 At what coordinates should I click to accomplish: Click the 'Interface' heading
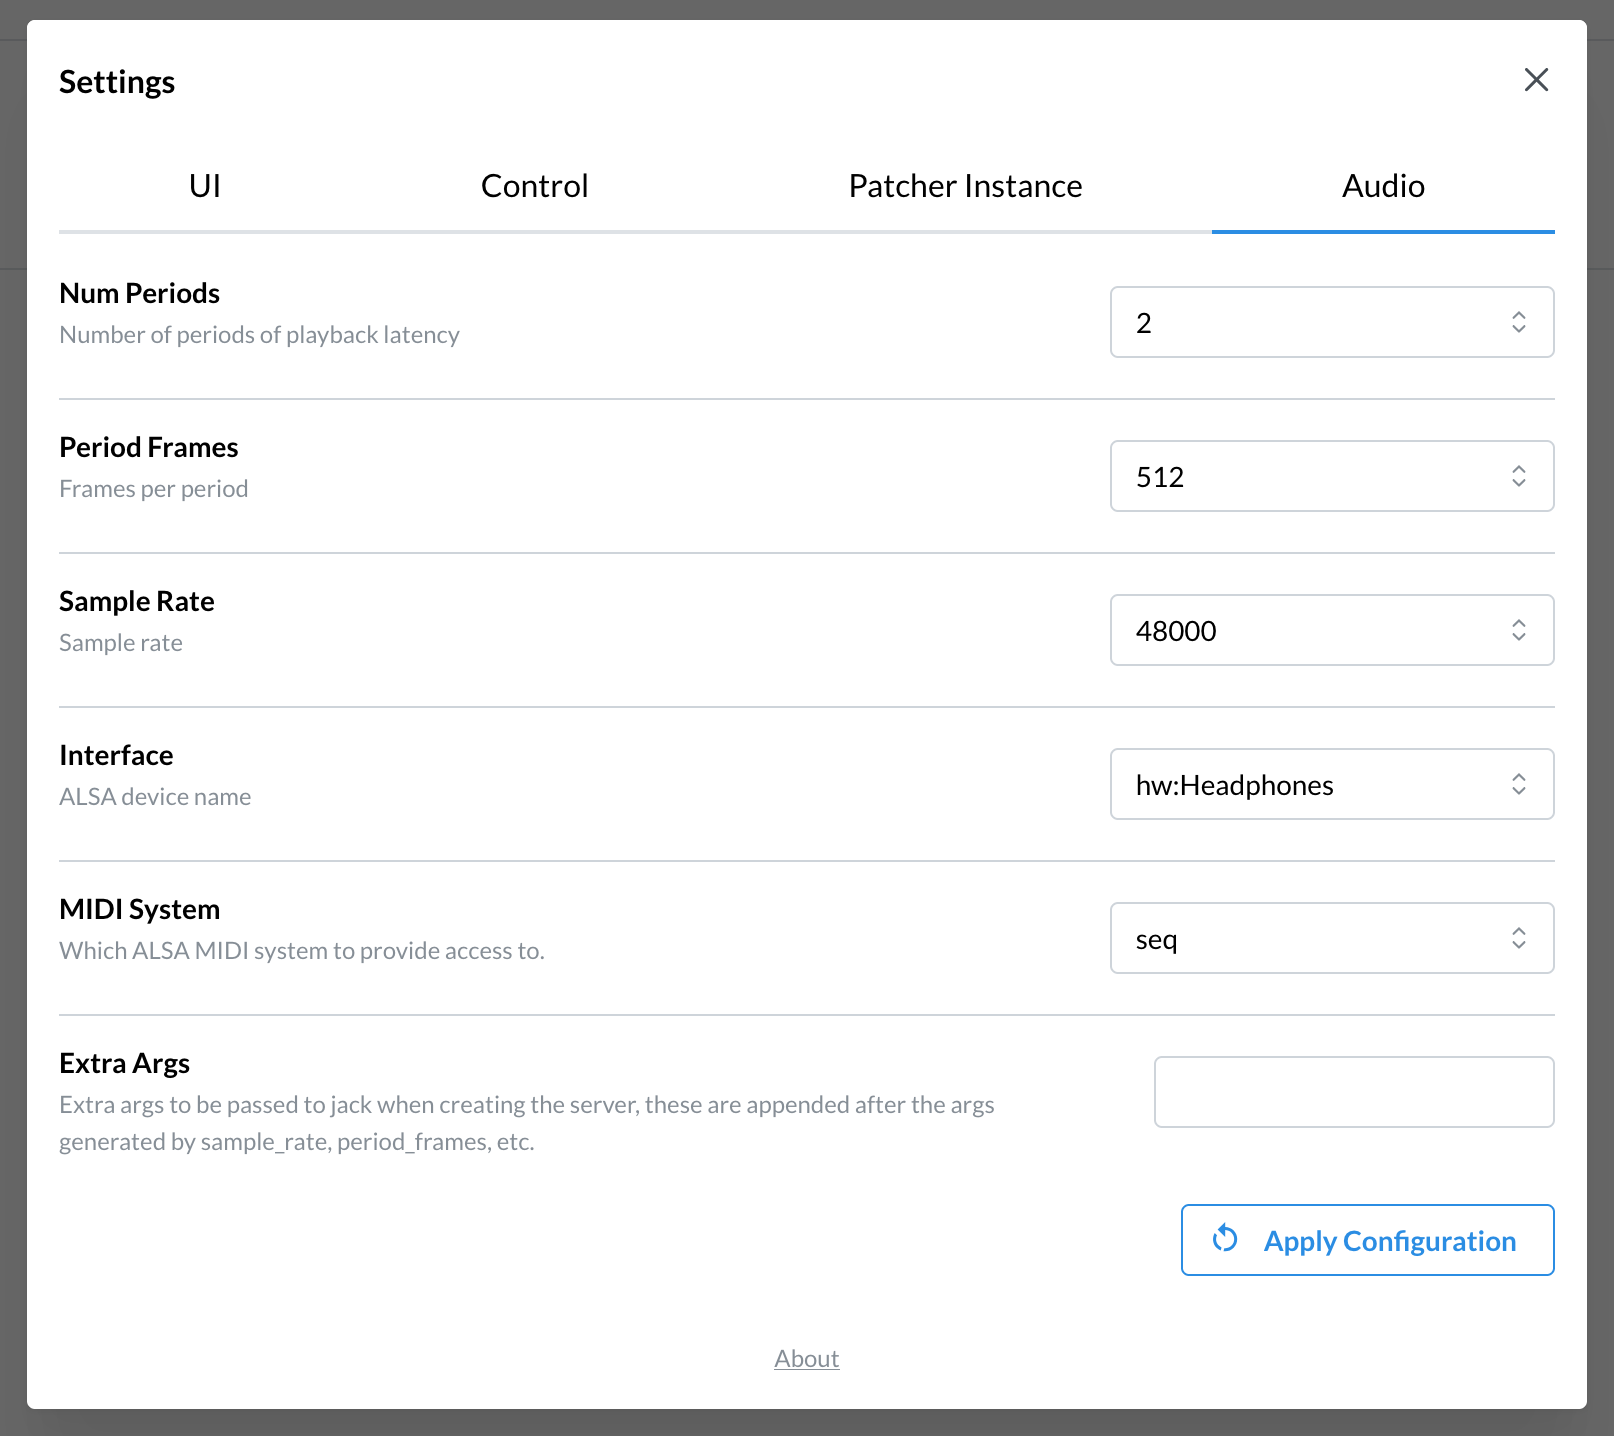(116, 755)
